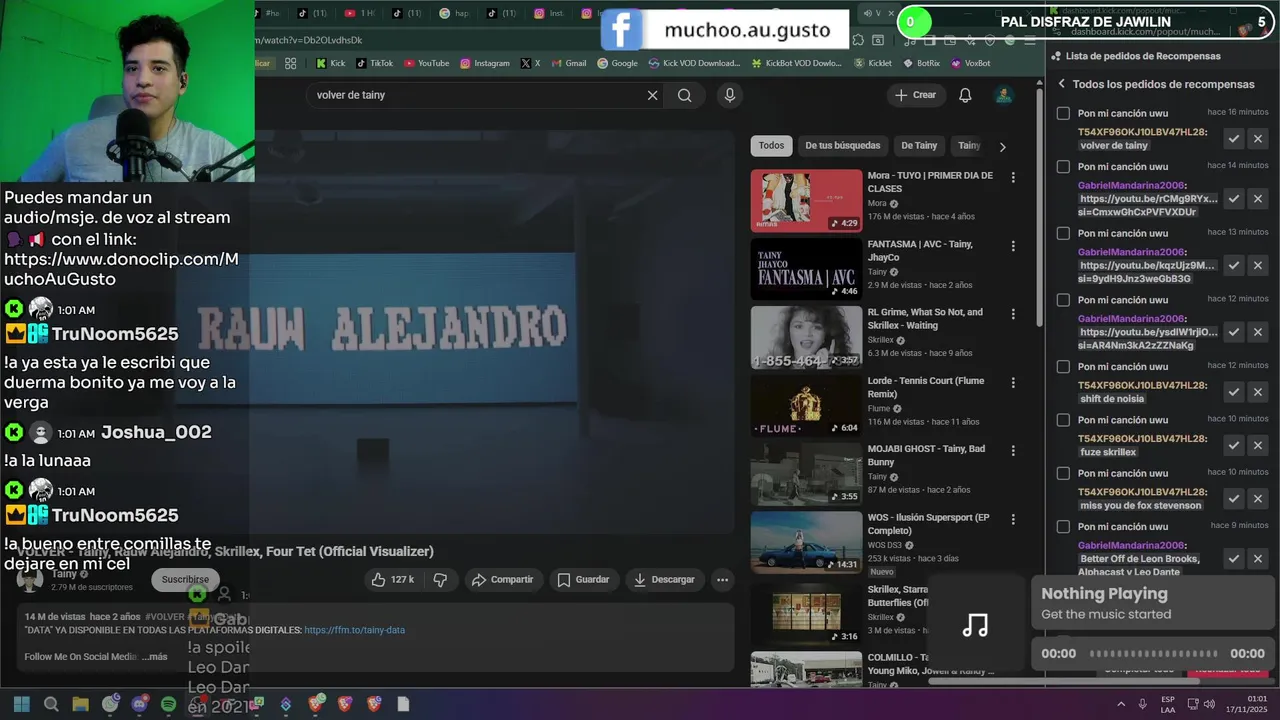Open File Explorer from the taskbar

pyautogui.click(x=80, y=704)
